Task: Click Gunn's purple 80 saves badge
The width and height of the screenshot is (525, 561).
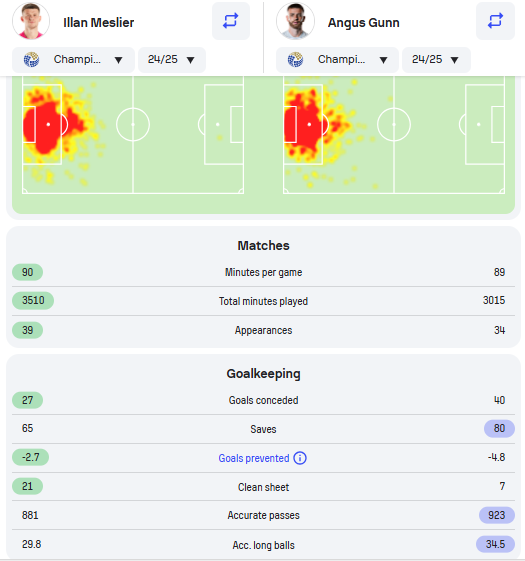Action: tap(499, 428)
